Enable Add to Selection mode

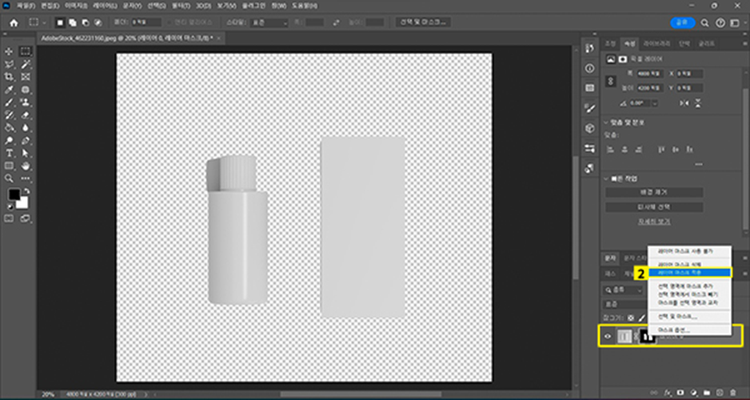[73, 22]
